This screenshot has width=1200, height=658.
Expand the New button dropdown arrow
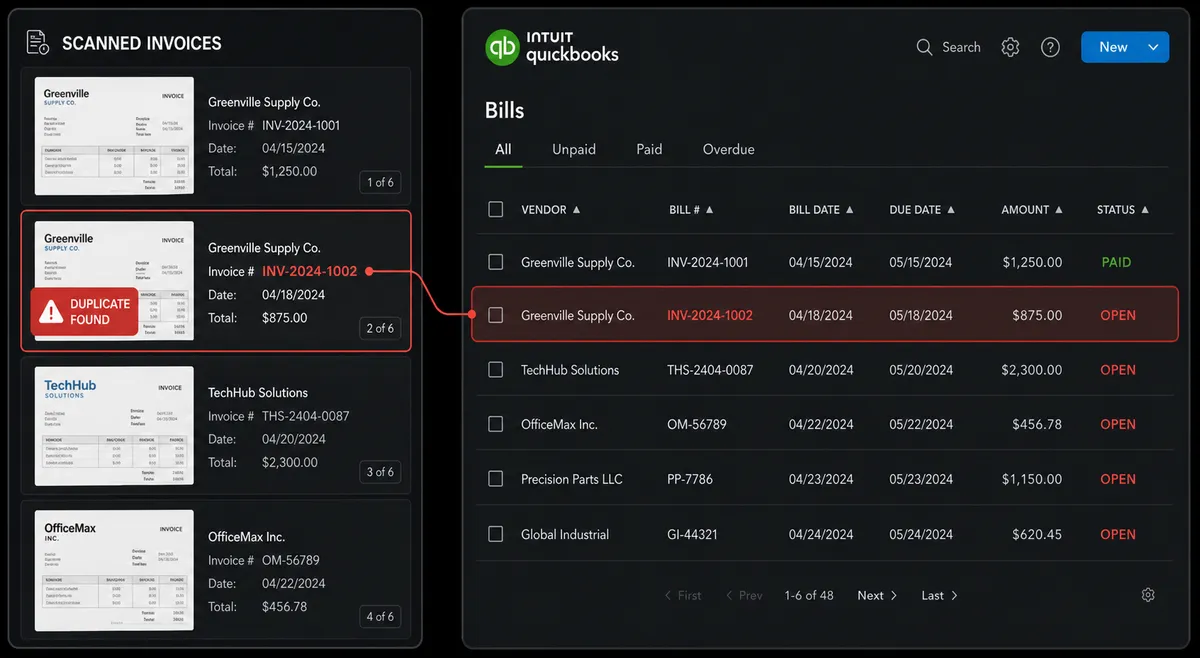[1153, 47]
